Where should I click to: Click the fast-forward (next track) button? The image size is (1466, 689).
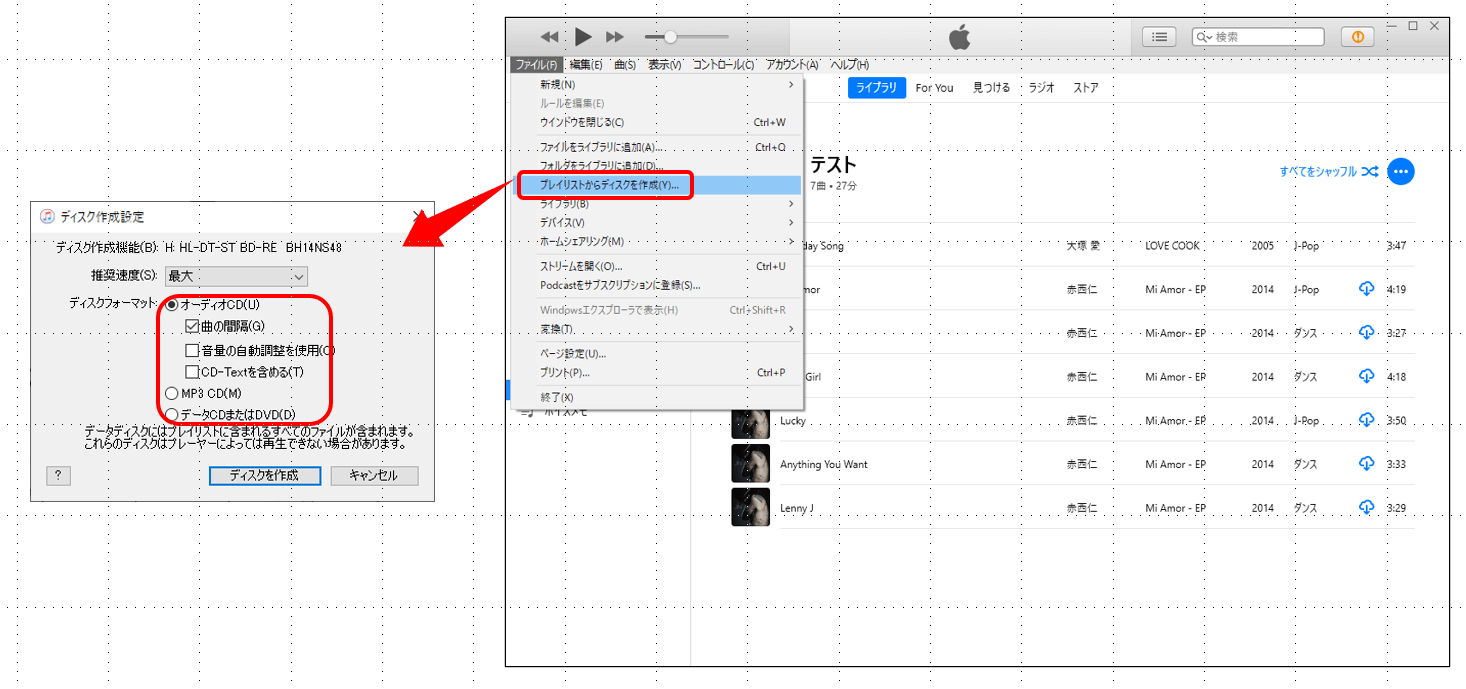(x=615, y=37)
